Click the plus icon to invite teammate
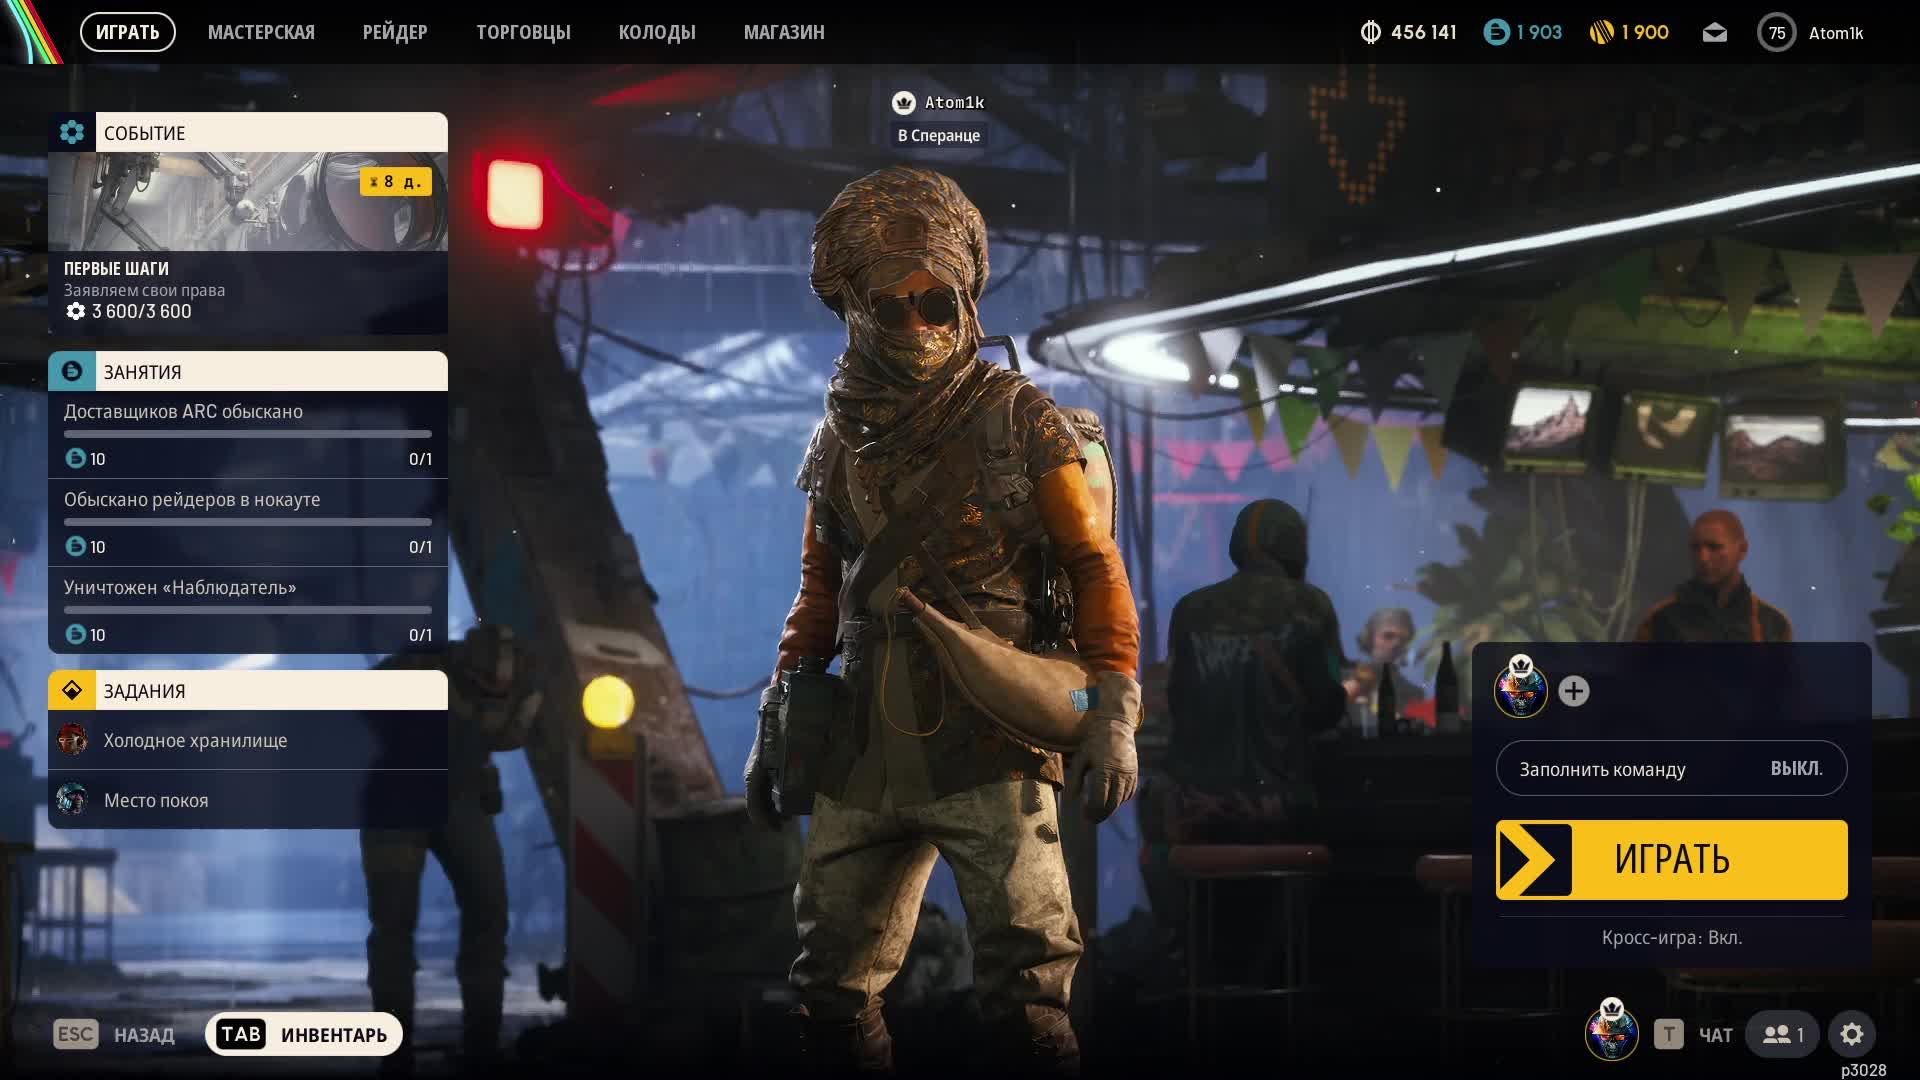Screen dimensions: 1920x1080 [x=1573, y=691]
